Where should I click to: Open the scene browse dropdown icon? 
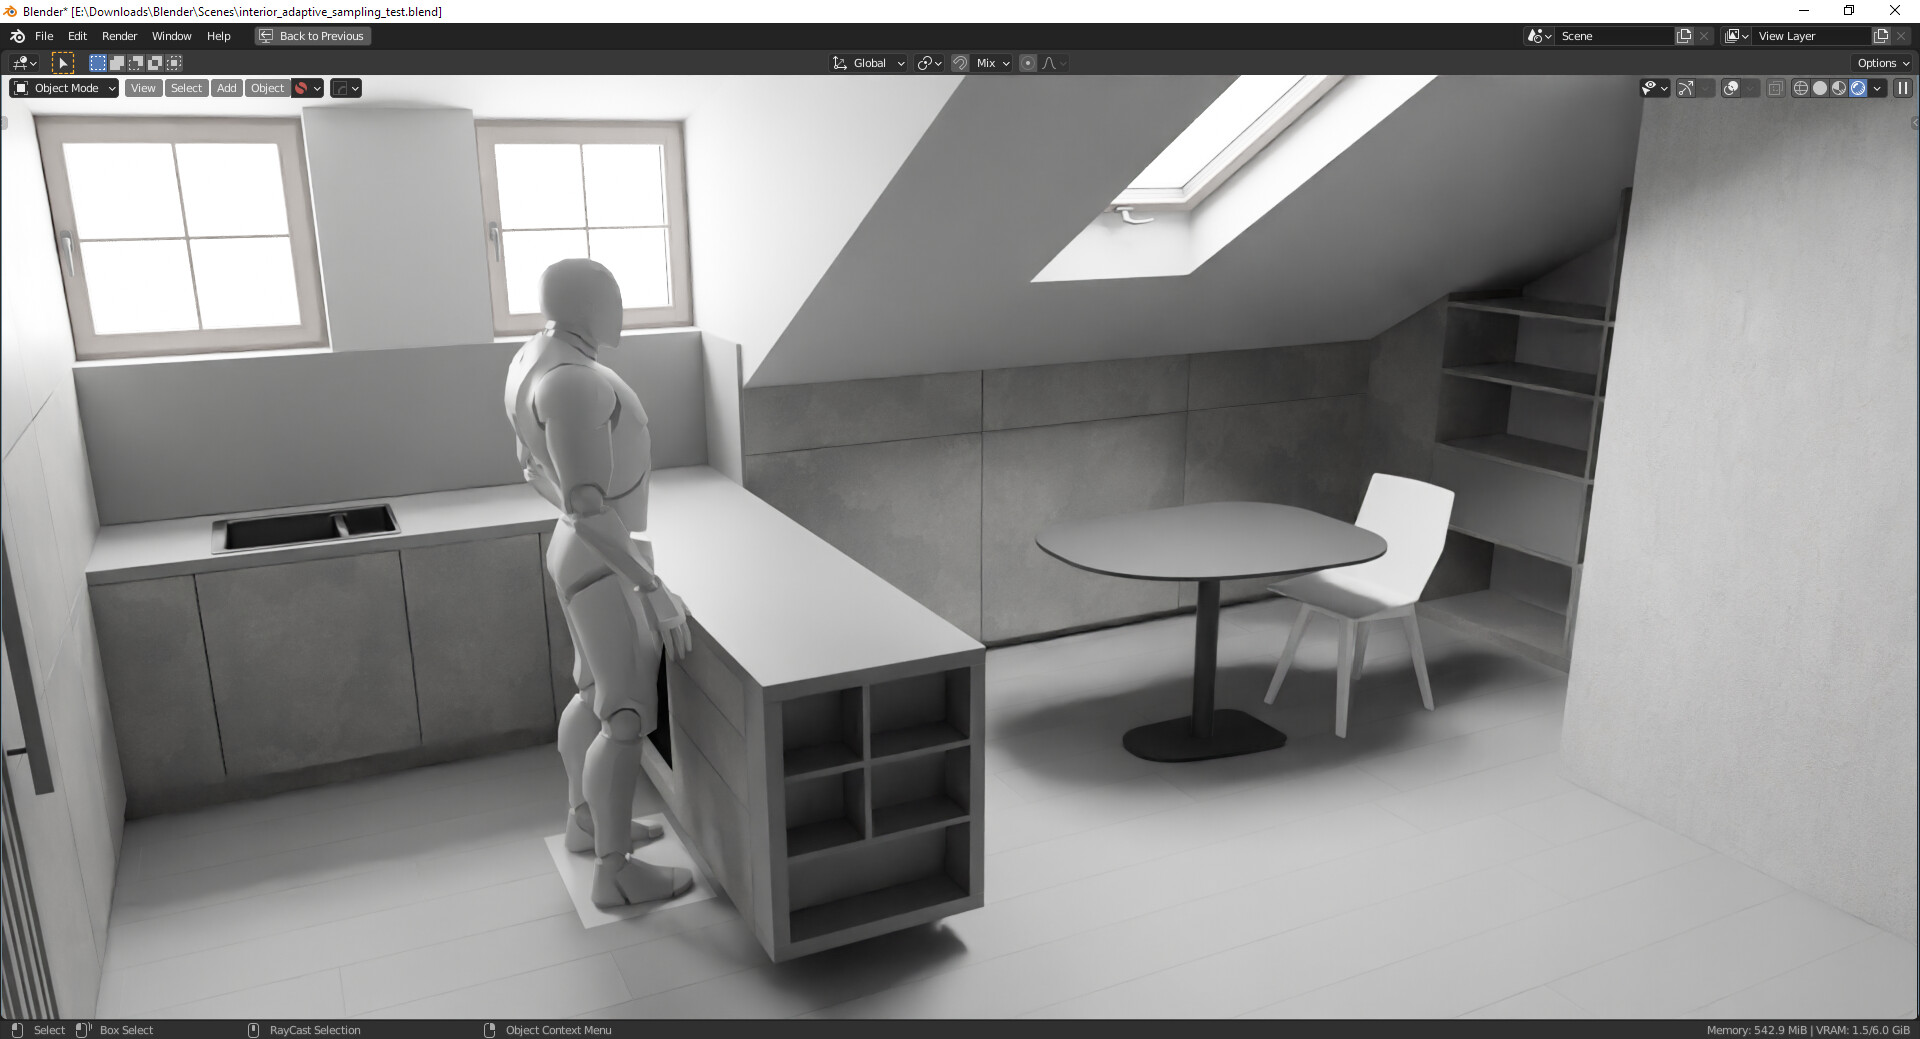1539,36
